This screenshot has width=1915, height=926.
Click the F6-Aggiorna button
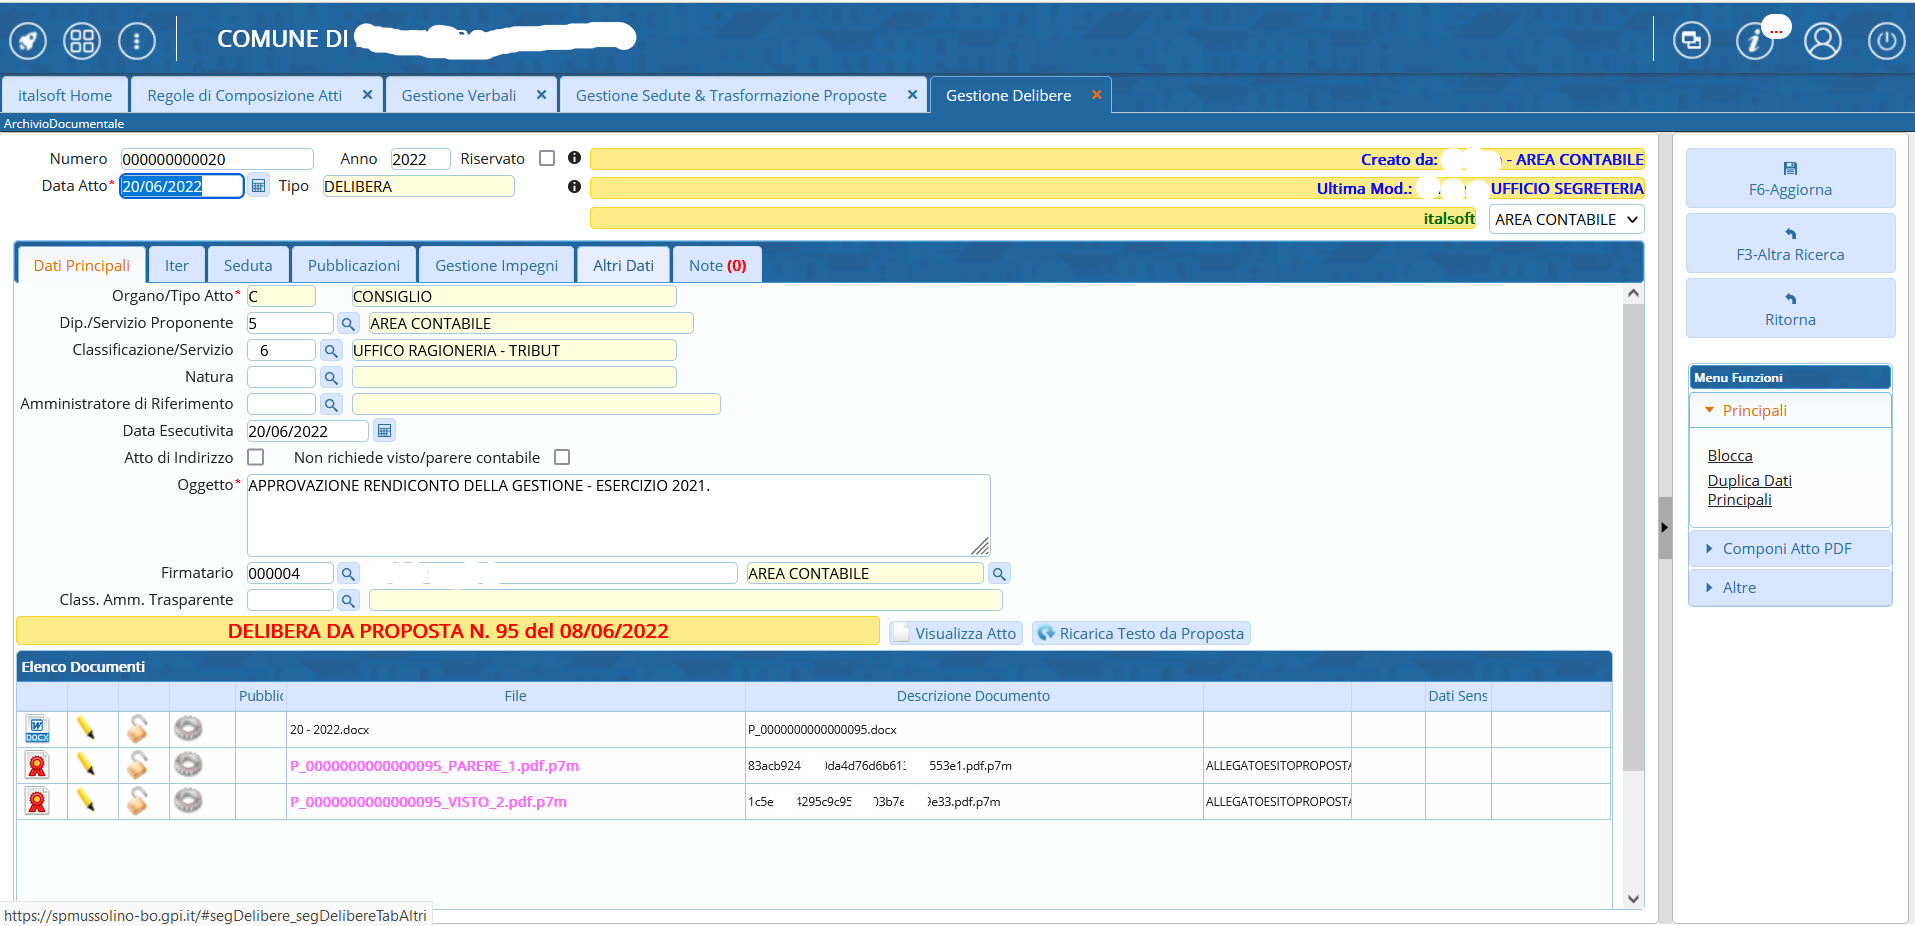(x=1790, y=179)
